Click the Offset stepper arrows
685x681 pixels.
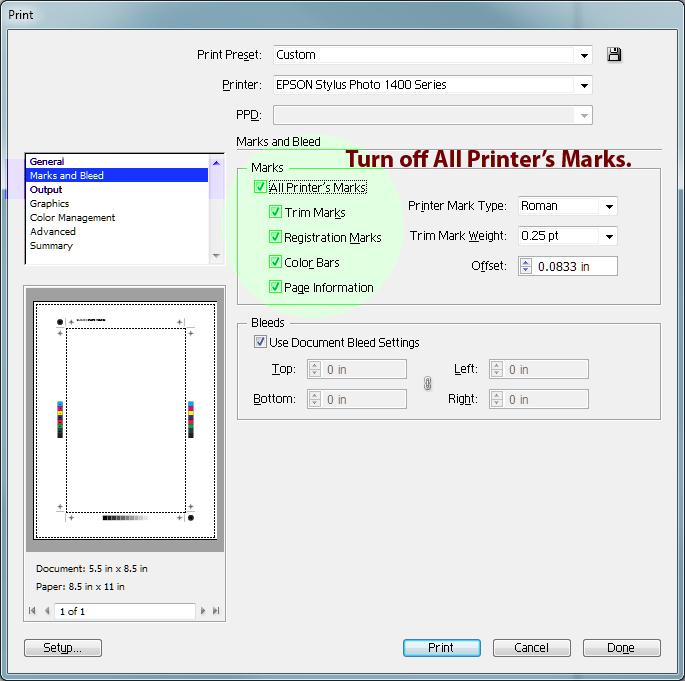[526, 266]
